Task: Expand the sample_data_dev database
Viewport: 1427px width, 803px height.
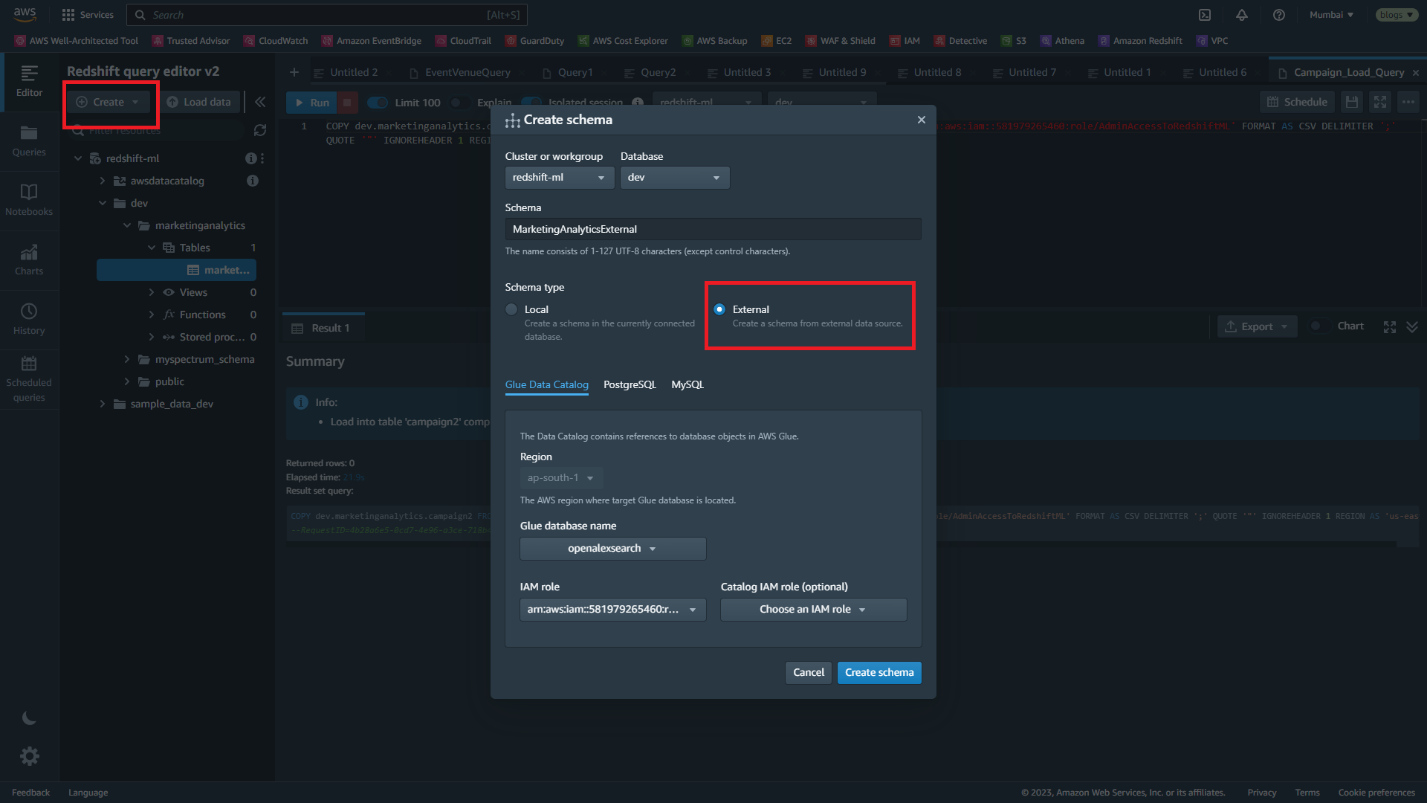Action: tap(103, 404)
